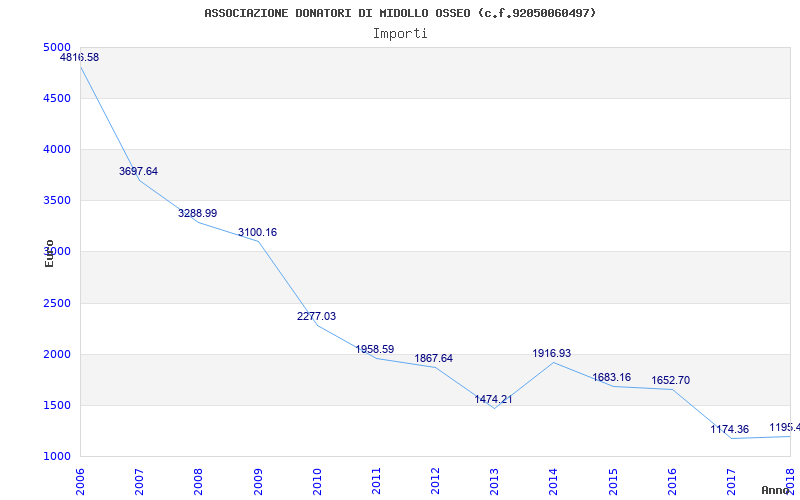Click the 2500 y-axis tick label
Screen dimensions: 800x500
point(57,304)
